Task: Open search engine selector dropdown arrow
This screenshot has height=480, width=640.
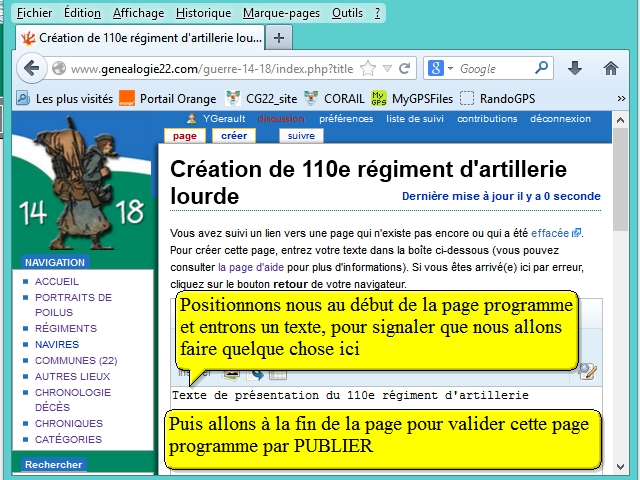Action: [450, 68]
